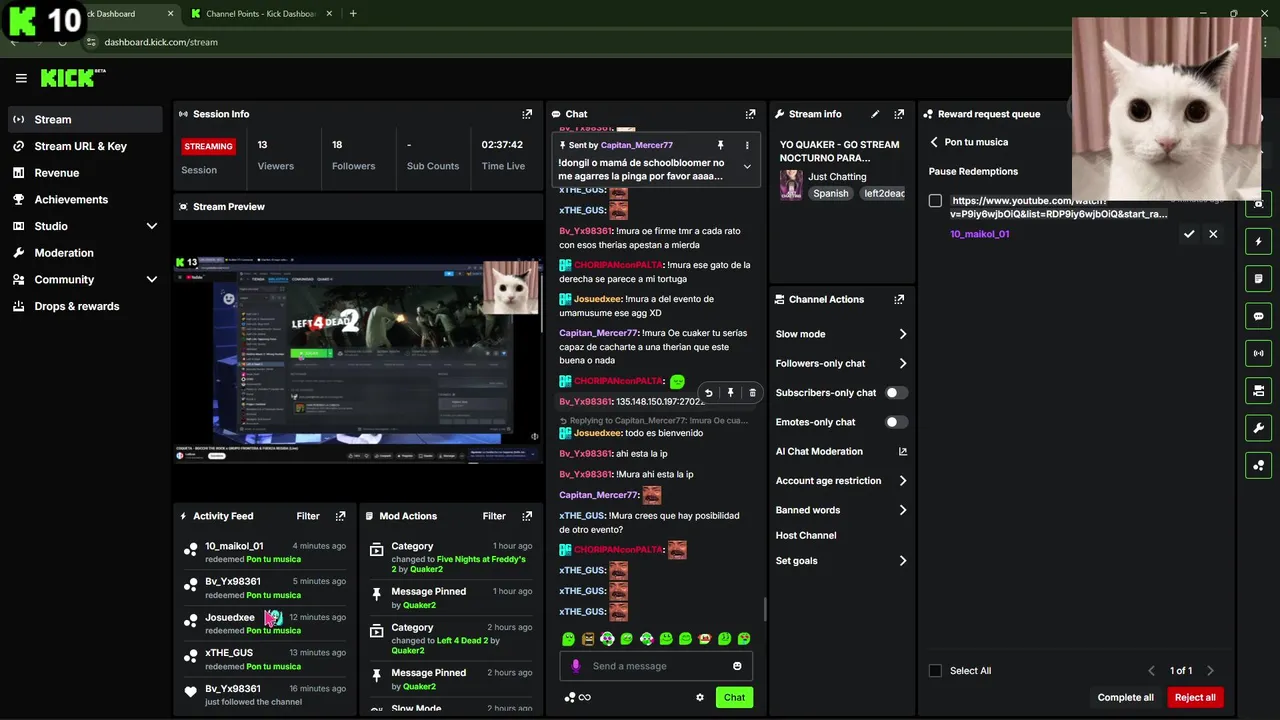Go back from Pon tu musica
The height and width of the screenshot is (720, 1280).
click(x=934, y=142)
